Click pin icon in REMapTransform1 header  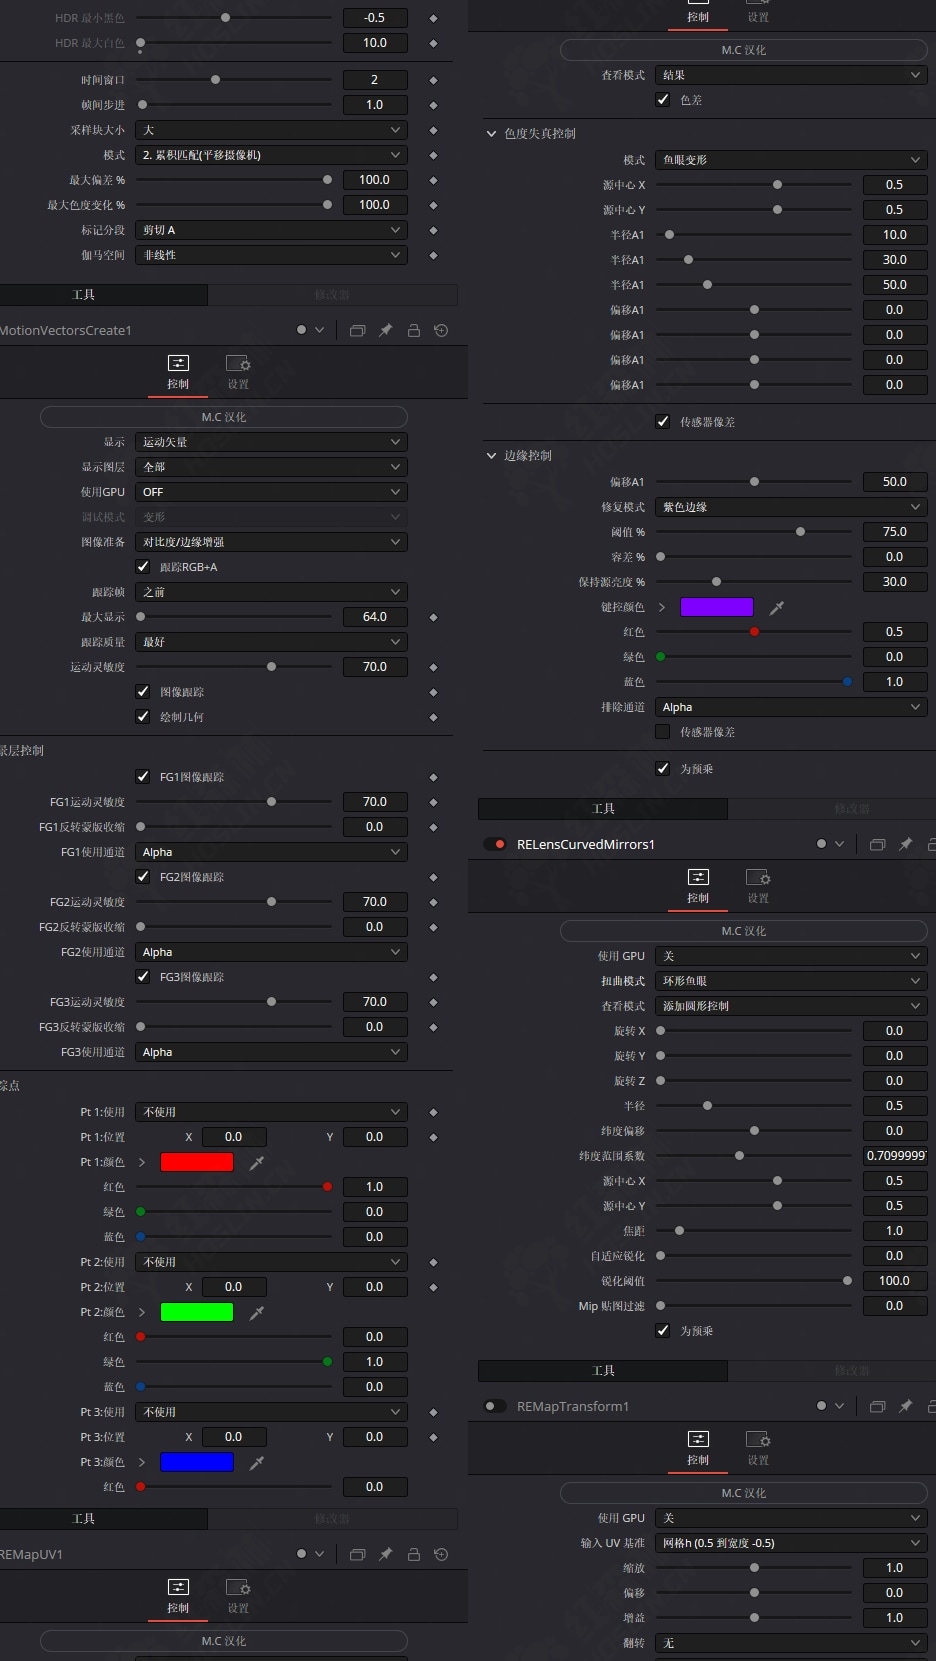[x=905, y=1406]
